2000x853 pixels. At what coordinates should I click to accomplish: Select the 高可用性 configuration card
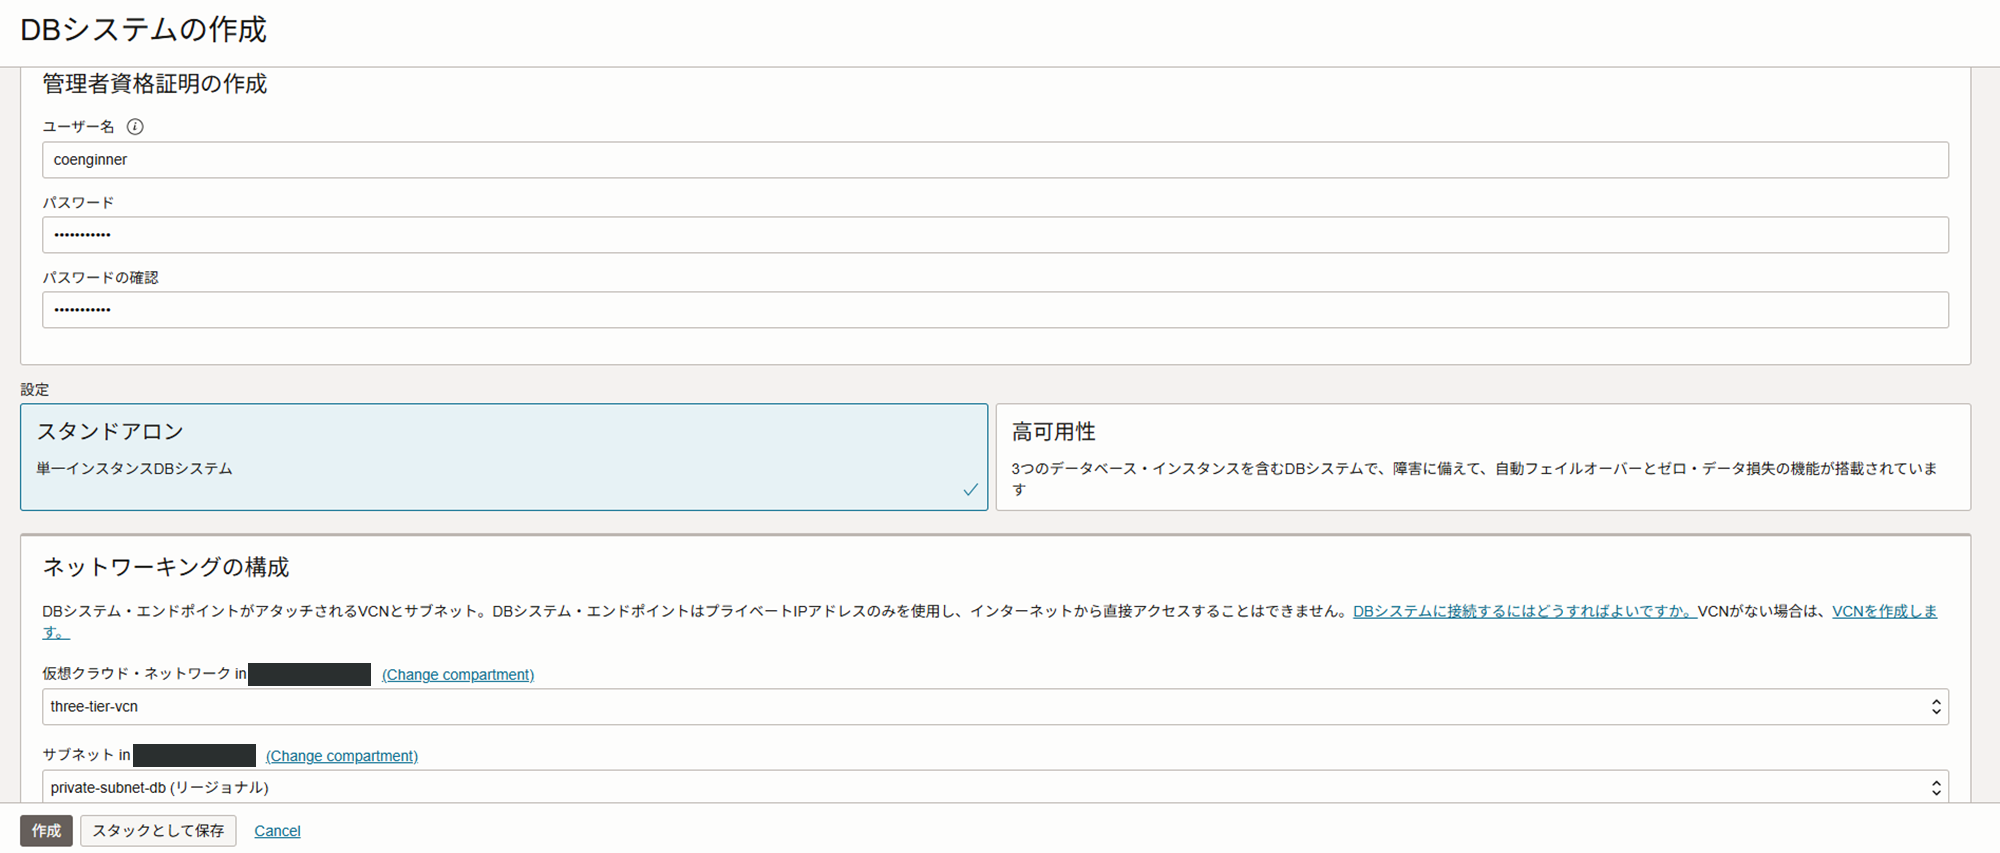1483,457
